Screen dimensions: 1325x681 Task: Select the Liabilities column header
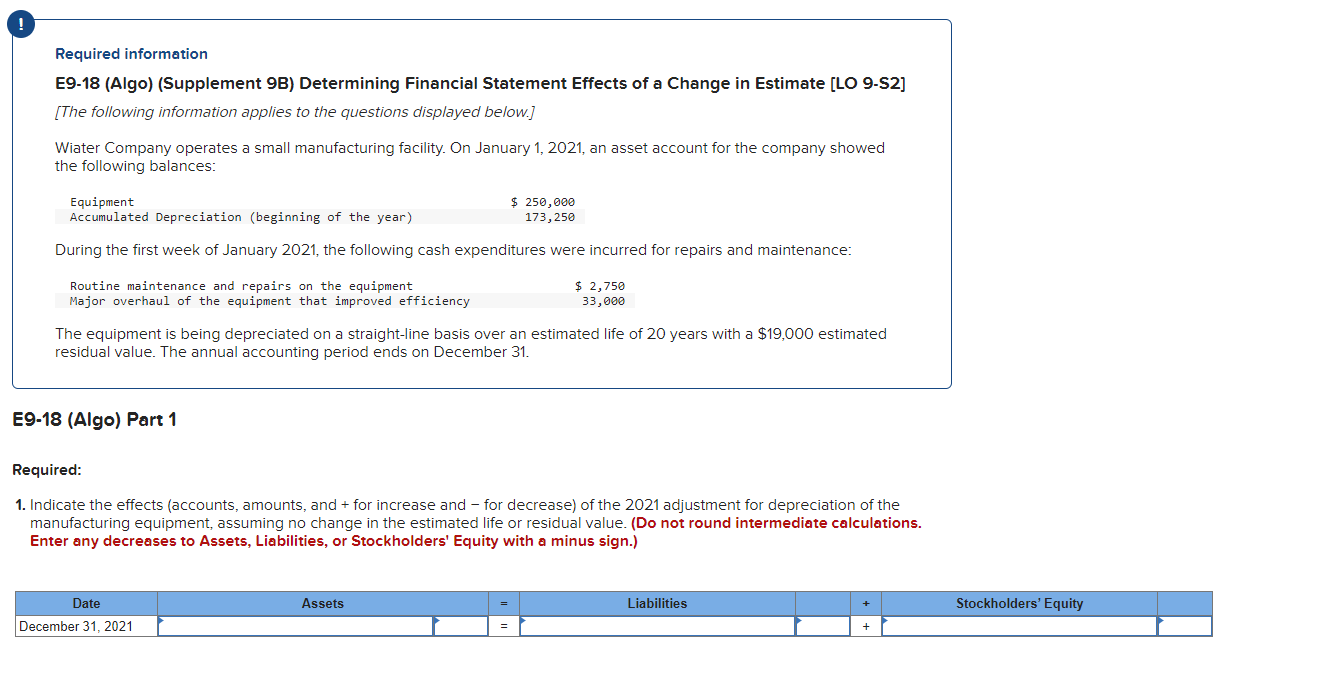(657, 602)
